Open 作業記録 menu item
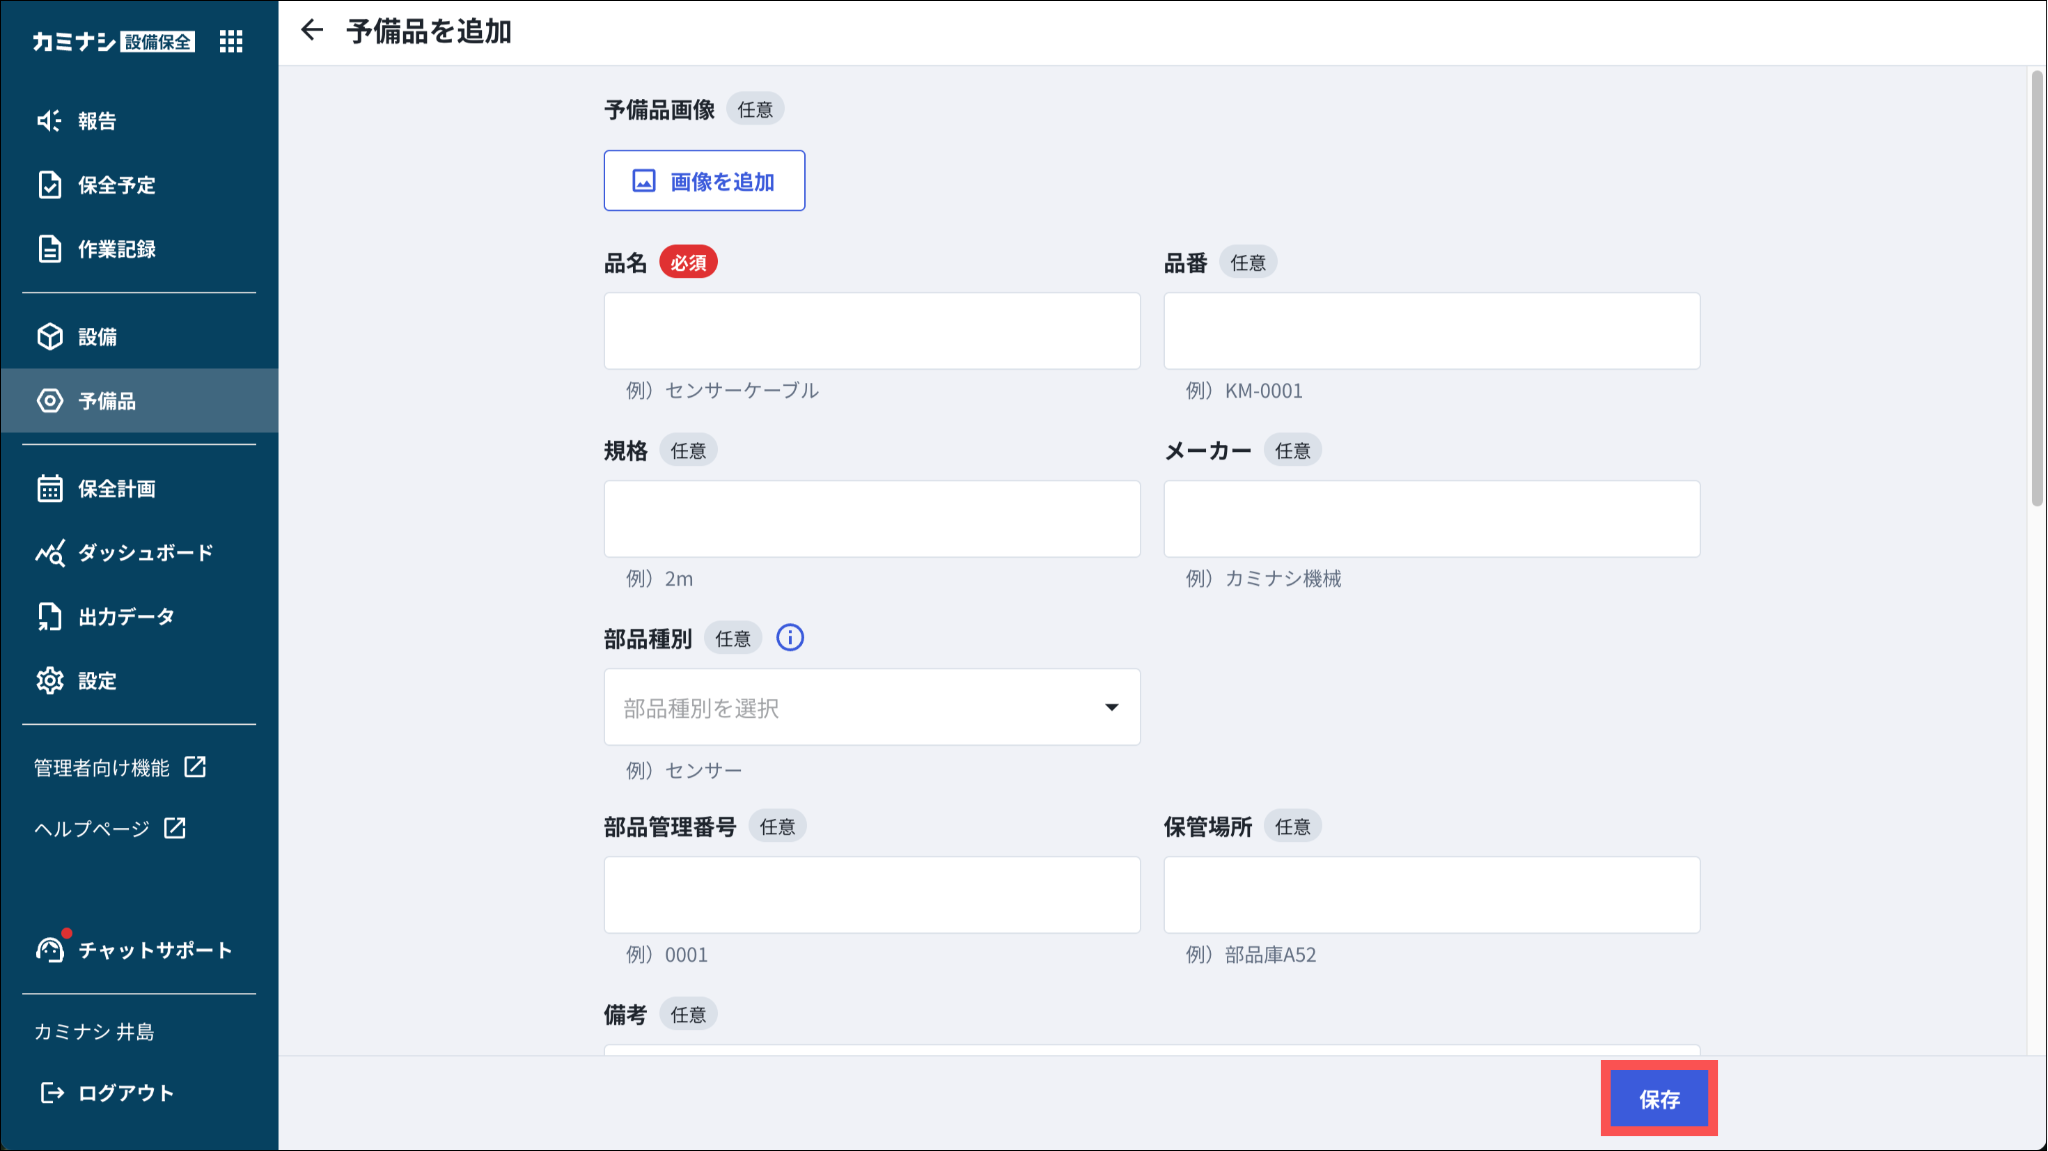 click(x=117, y=249)
